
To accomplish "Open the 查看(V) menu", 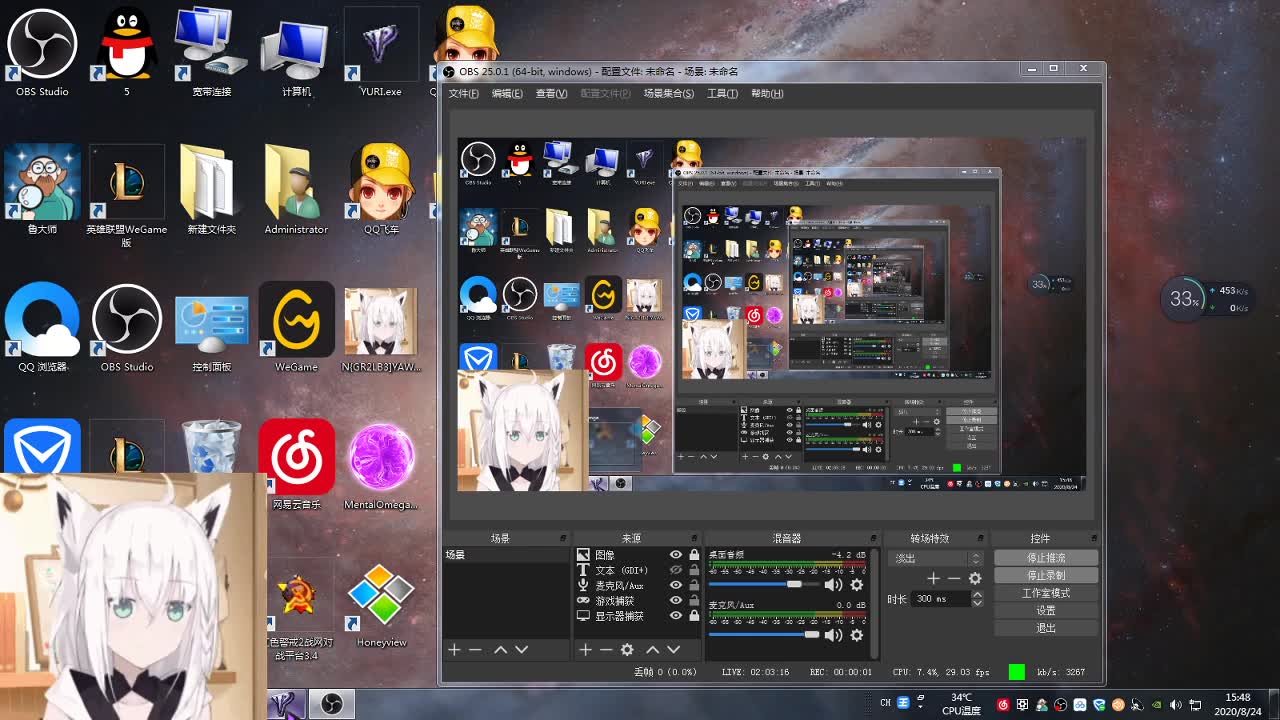I will (551, 93).
